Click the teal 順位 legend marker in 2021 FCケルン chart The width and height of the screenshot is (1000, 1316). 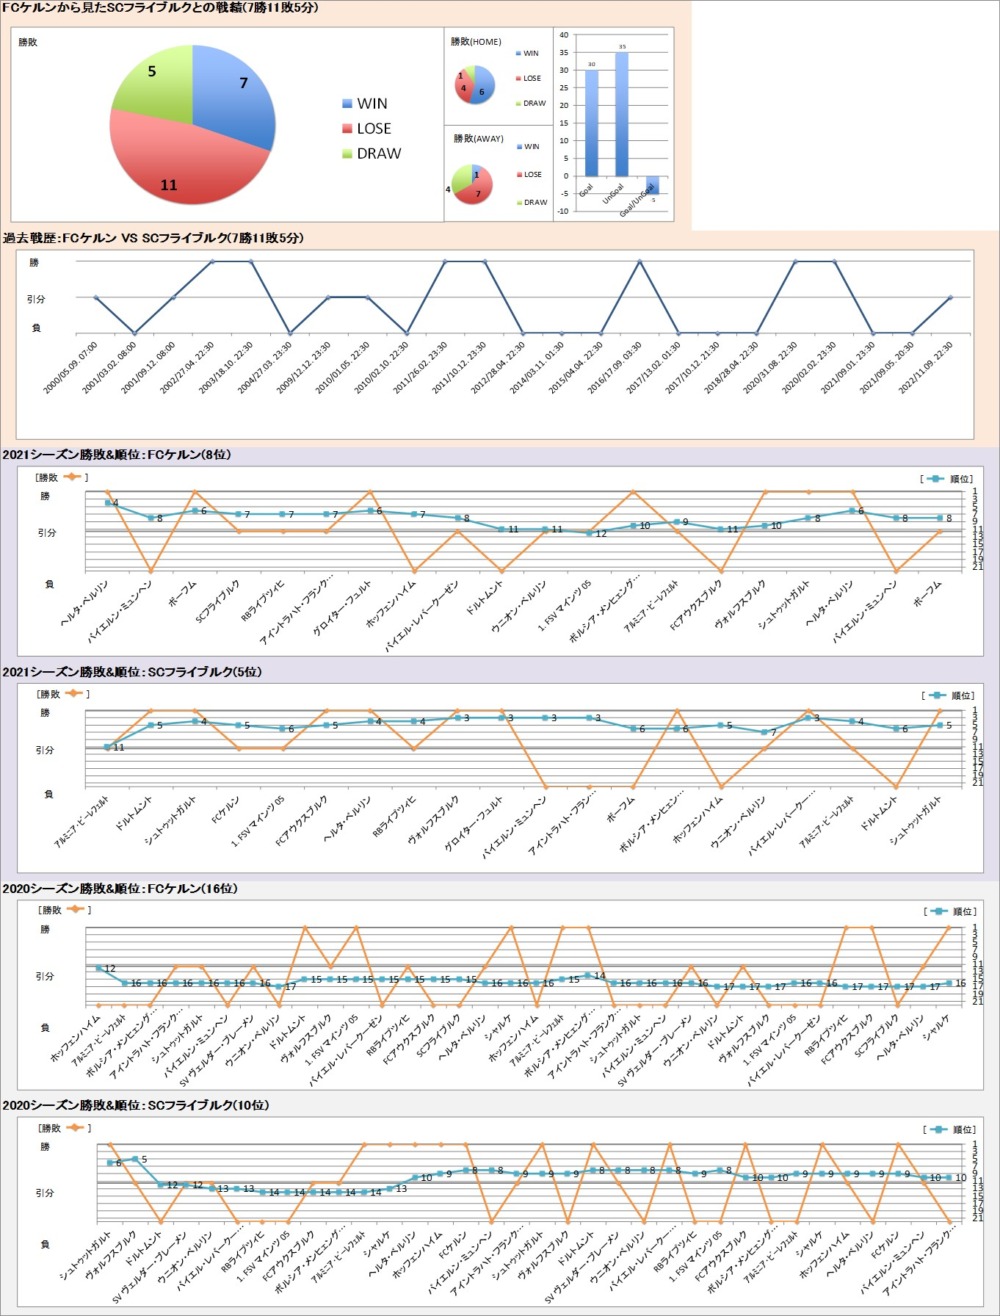click(935, 479)
